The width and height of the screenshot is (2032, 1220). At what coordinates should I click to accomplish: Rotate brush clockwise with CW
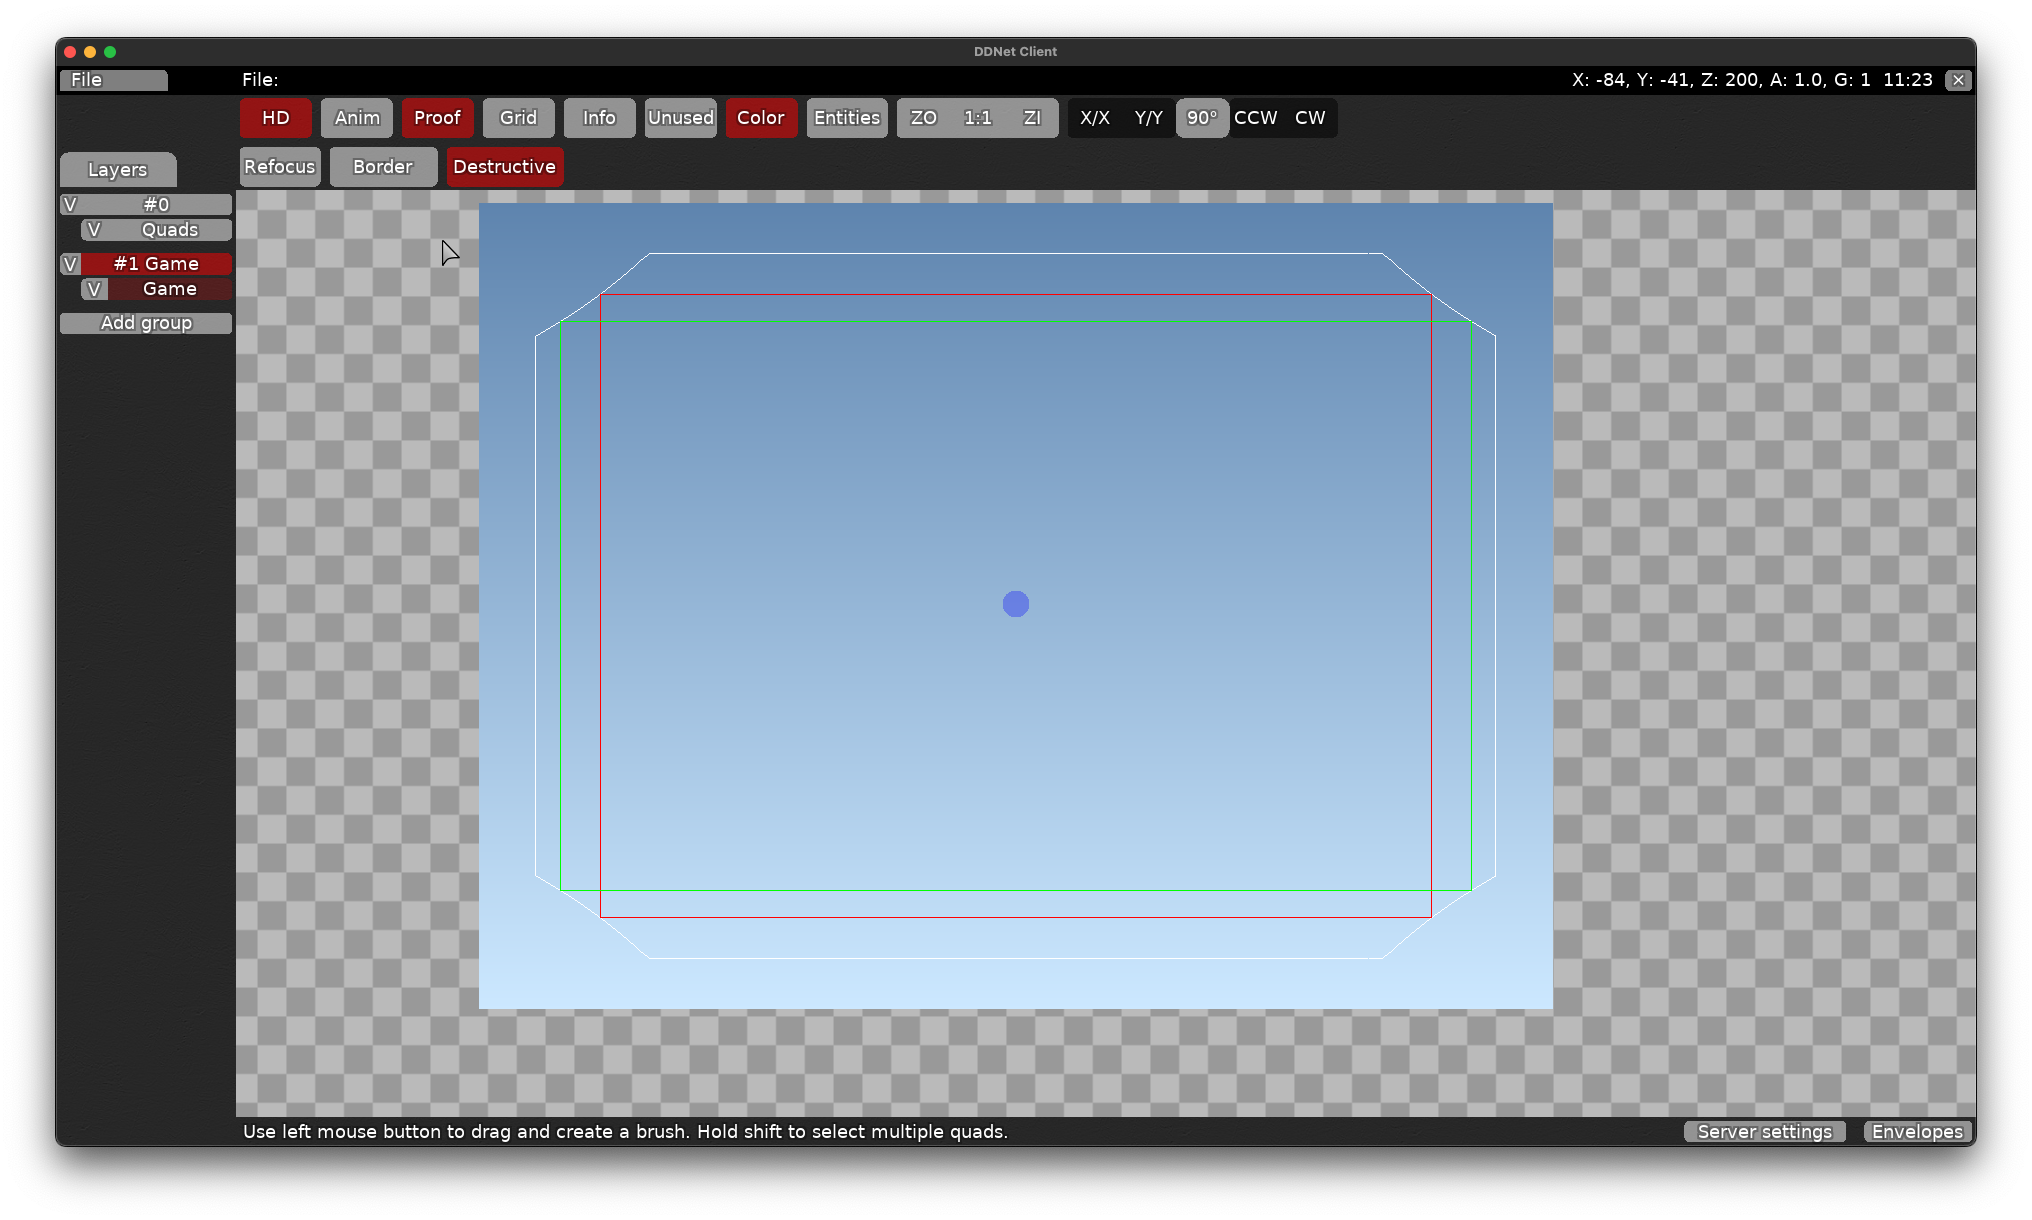[1310, 118]
